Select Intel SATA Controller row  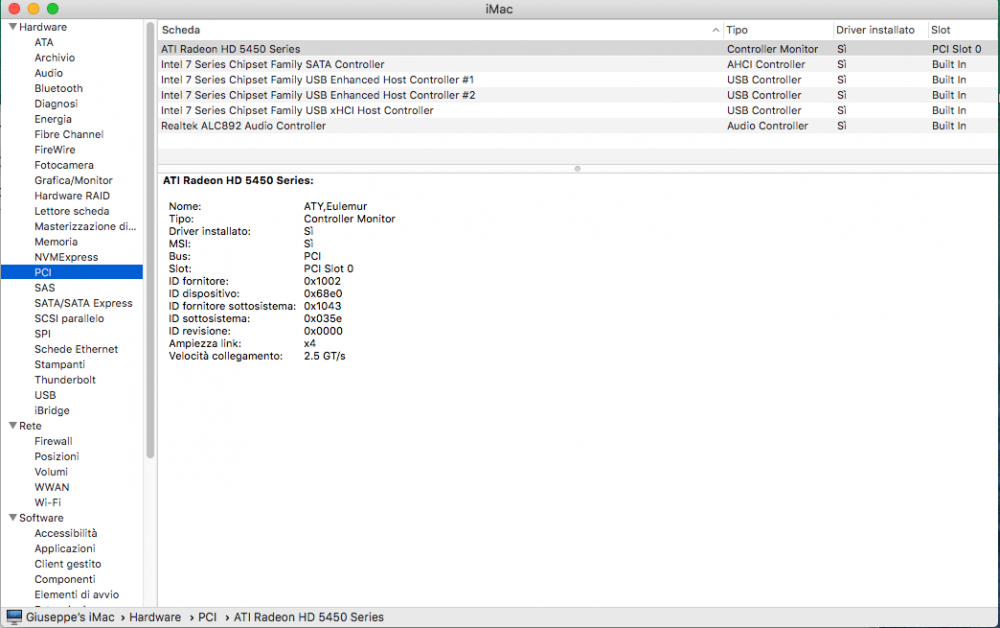[578, 64]
